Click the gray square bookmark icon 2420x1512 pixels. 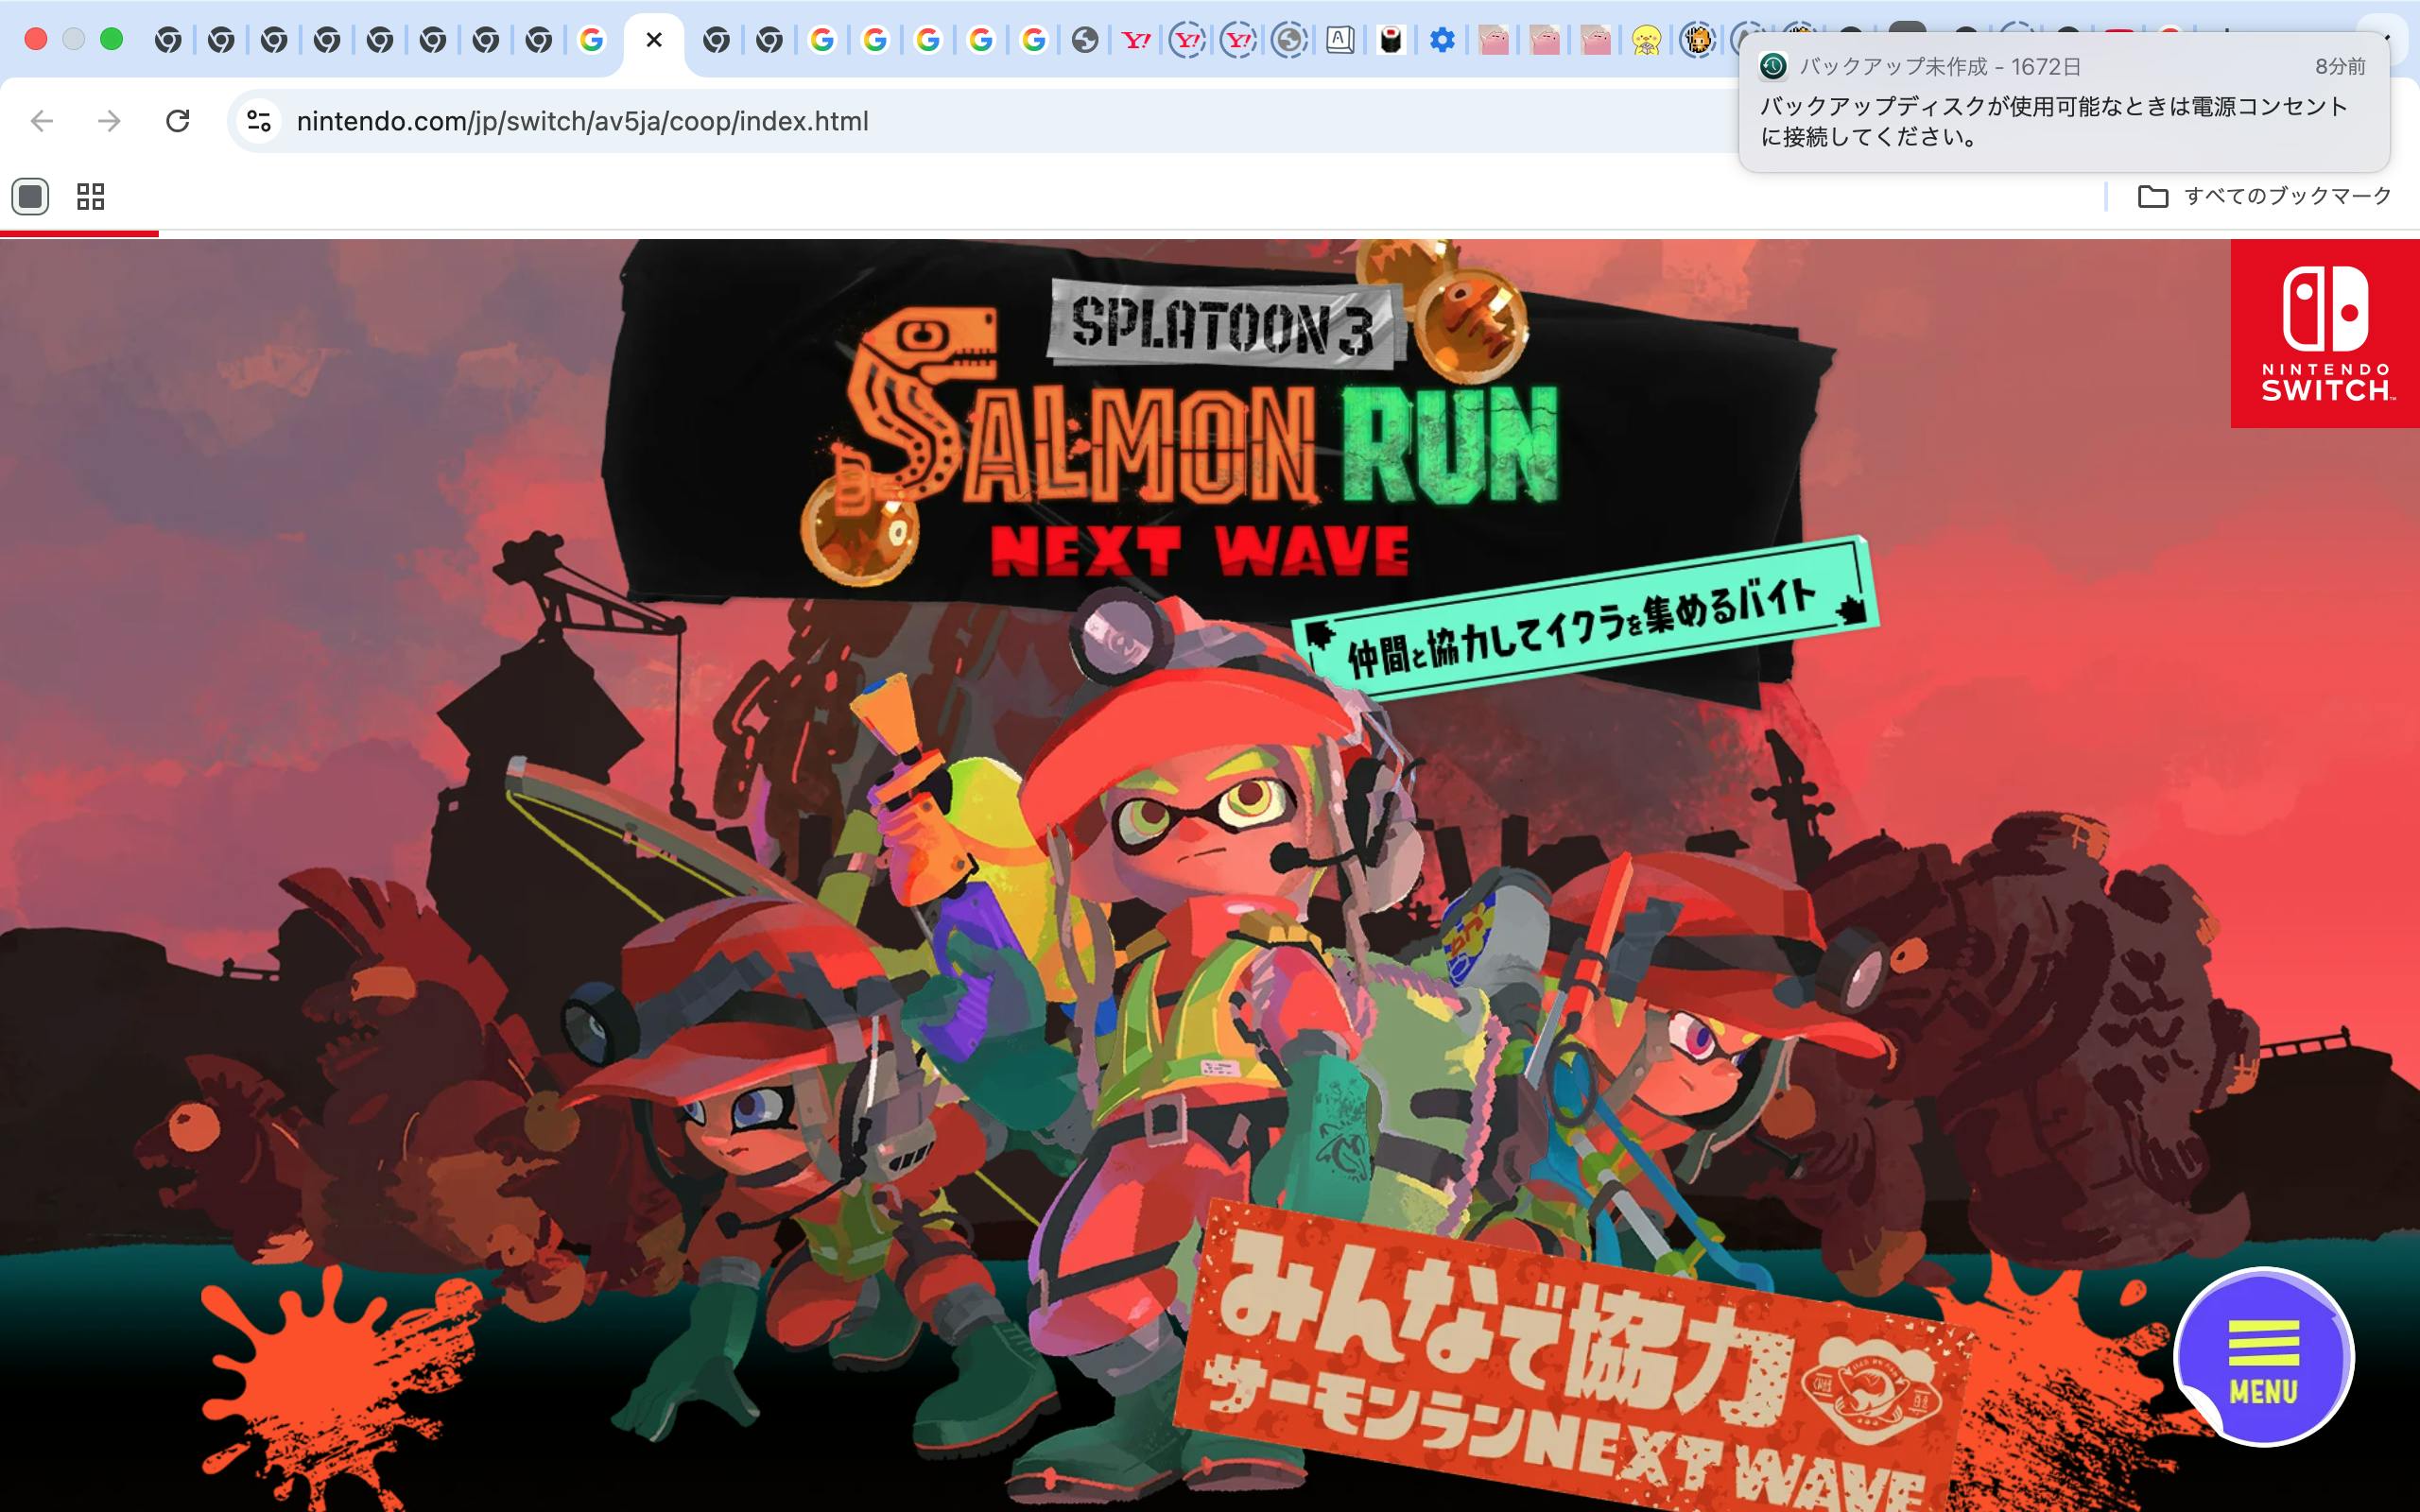30,196
